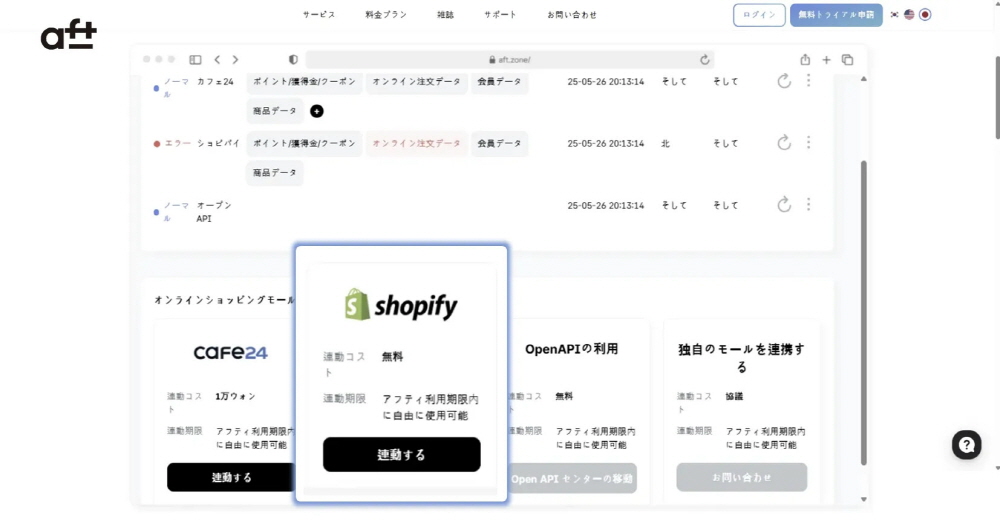Refresh the オープンAPI row sync icon
The image size is (1000, 528).
click(784, 205)
